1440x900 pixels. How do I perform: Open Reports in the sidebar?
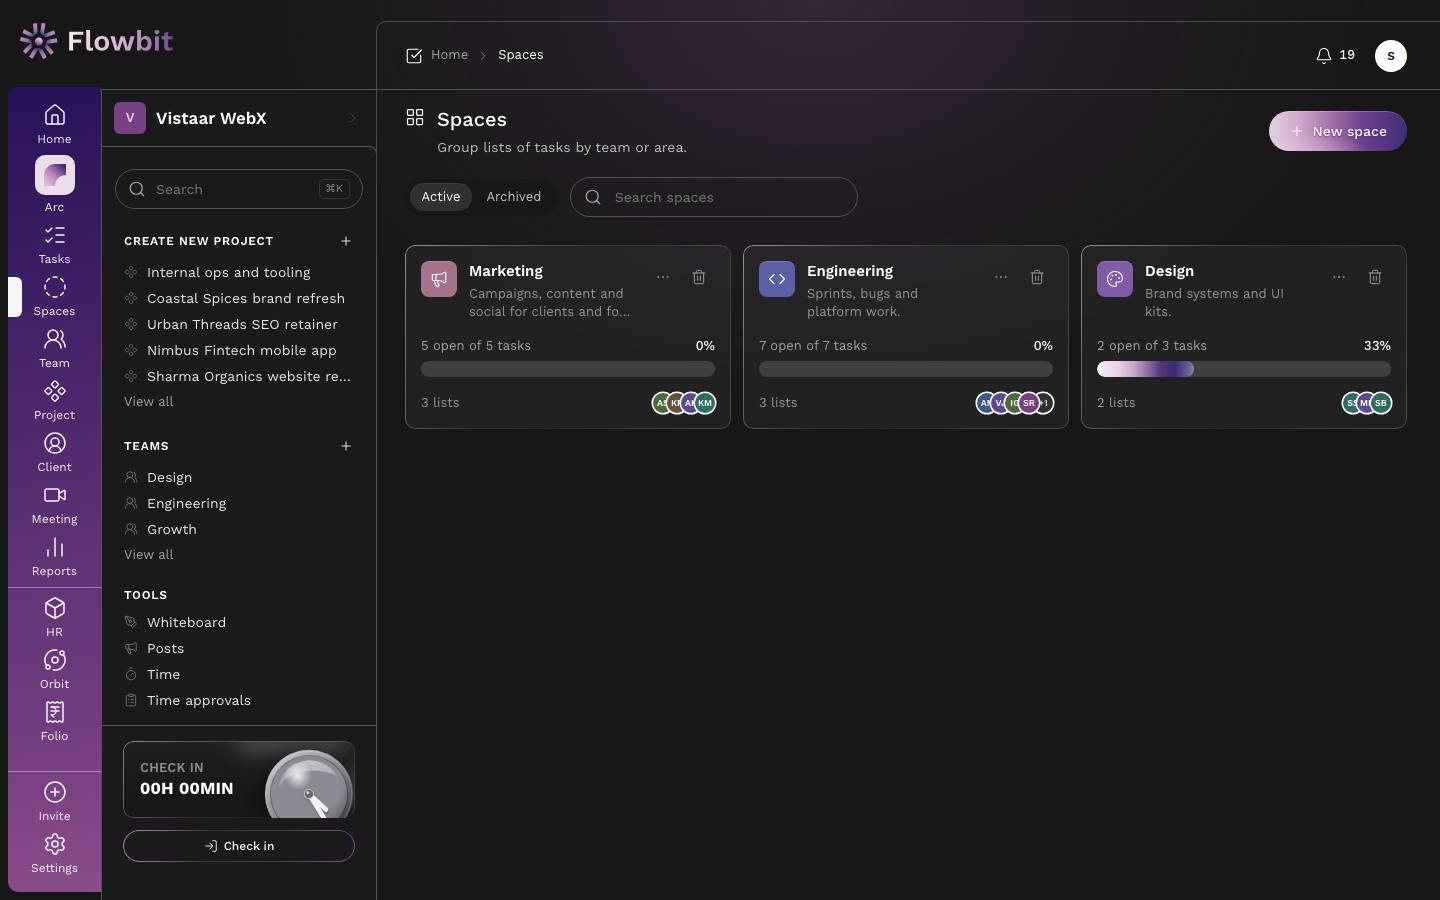pyautogui.click(x=54, y=557)
